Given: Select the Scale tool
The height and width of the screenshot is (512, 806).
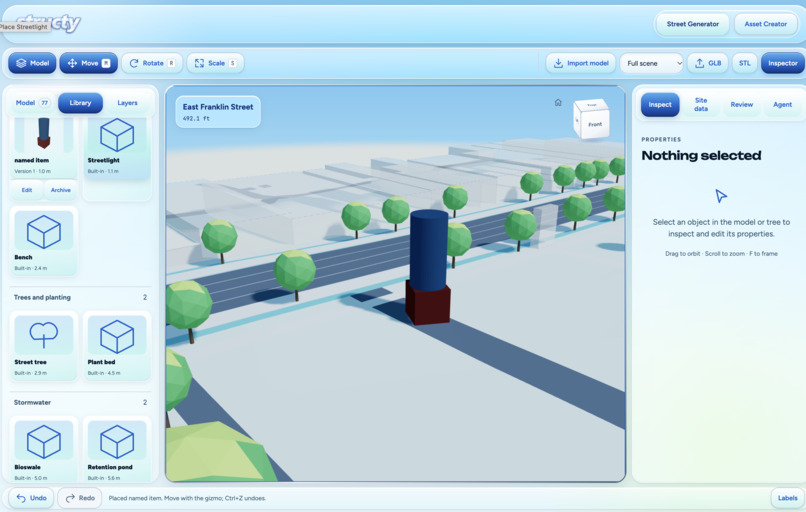Looking at the screenshot, I should point(215,63).
